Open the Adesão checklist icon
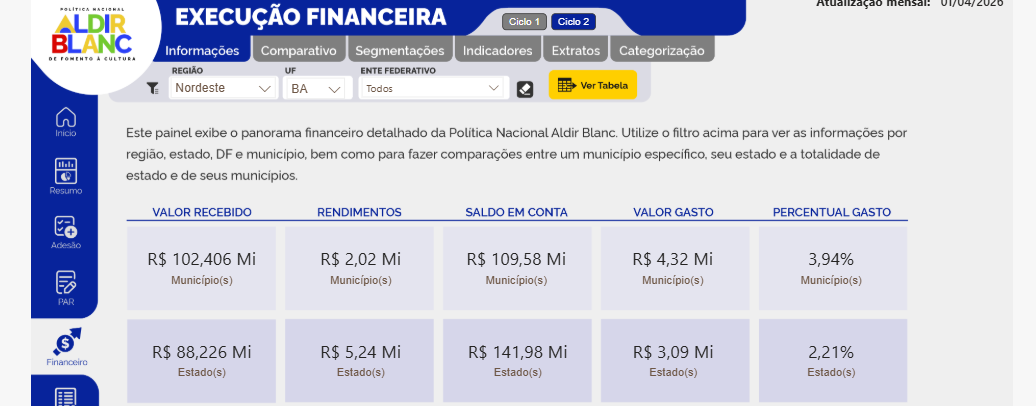 (65, 231)
